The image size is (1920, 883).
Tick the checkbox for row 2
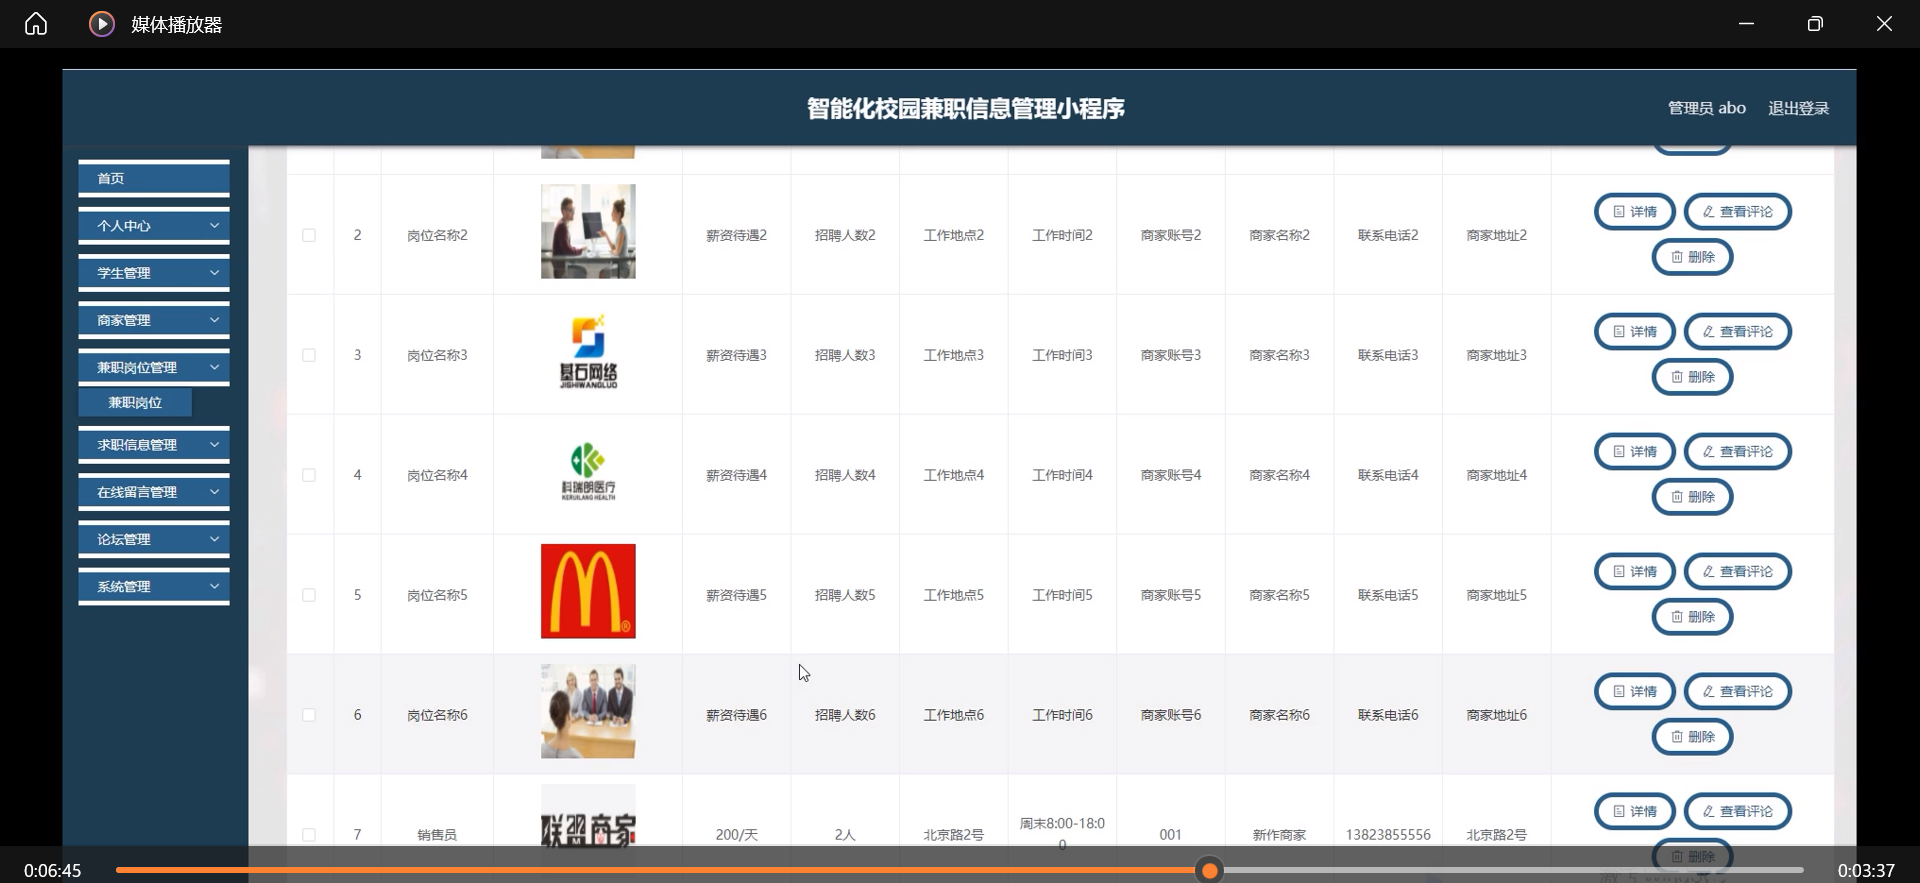(309, 235)
